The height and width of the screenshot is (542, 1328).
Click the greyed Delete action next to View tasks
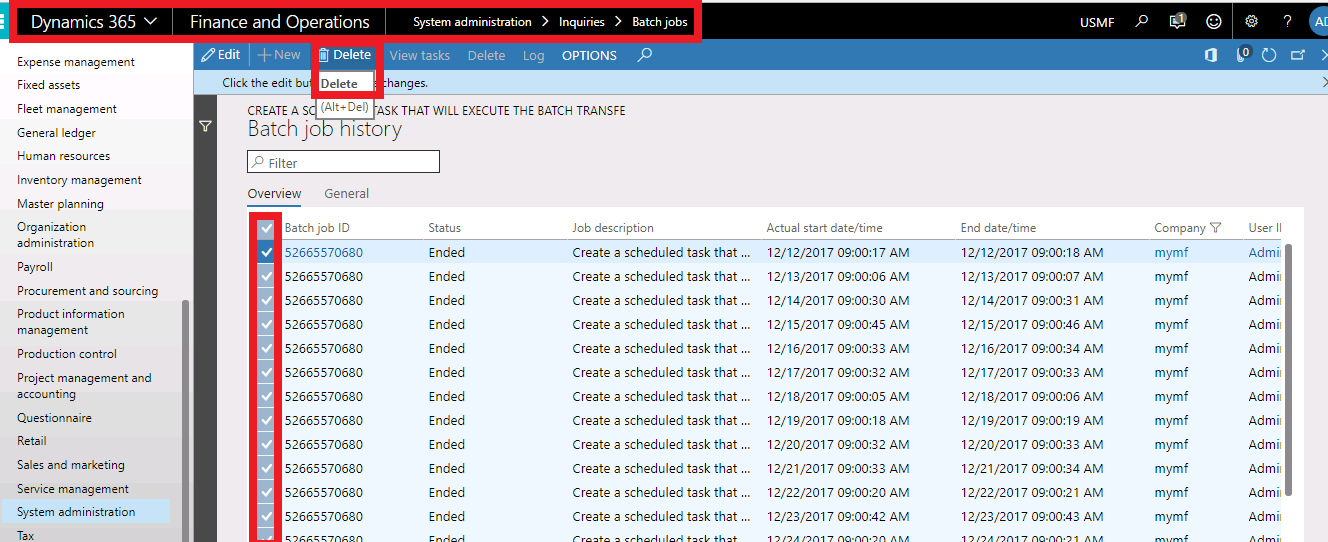pyautogui.click(x=487, y=56)
